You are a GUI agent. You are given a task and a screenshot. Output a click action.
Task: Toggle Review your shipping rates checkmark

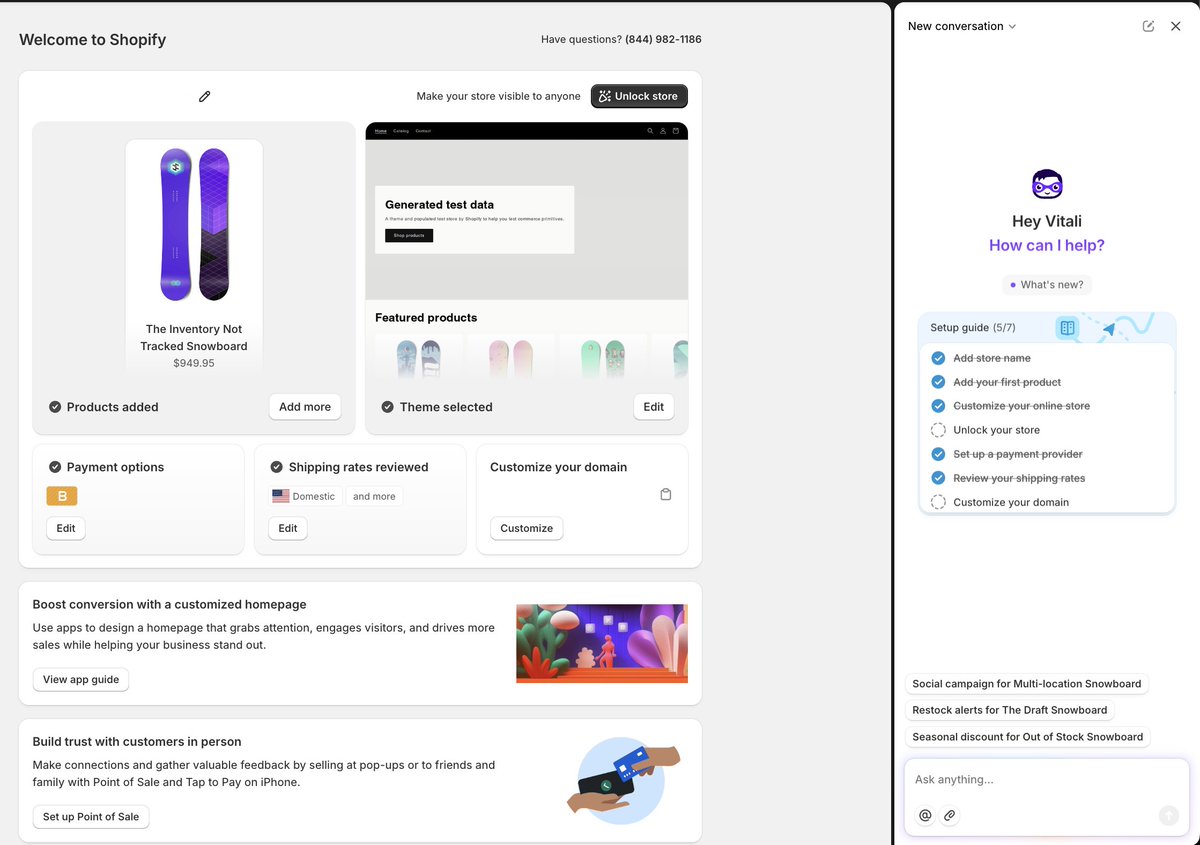pos(938,478)
